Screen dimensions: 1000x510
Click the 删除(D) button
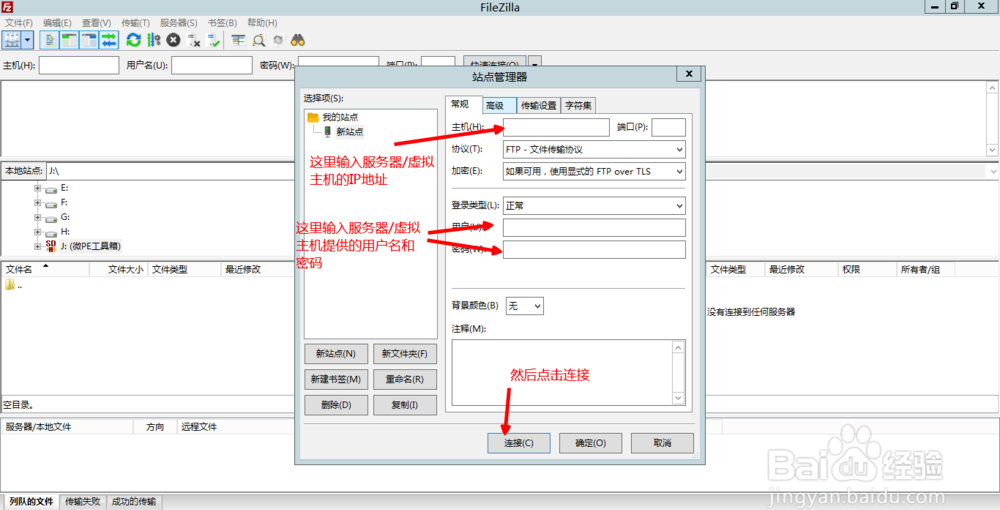(336, 405)
